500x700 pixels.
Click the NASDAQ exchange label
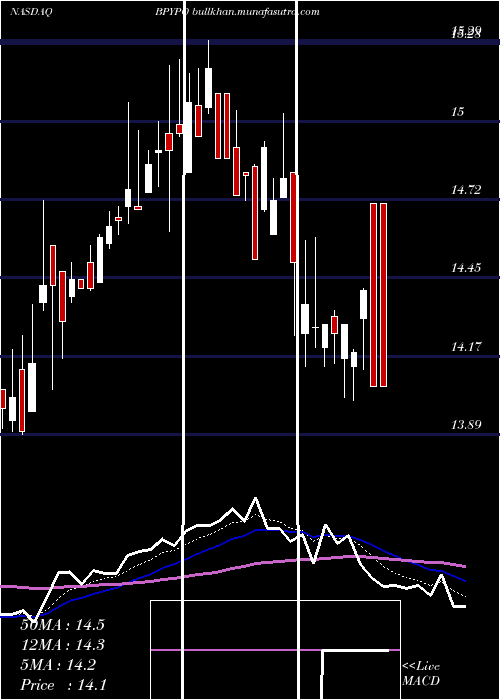pyautogui.click(x=31, y=12)
